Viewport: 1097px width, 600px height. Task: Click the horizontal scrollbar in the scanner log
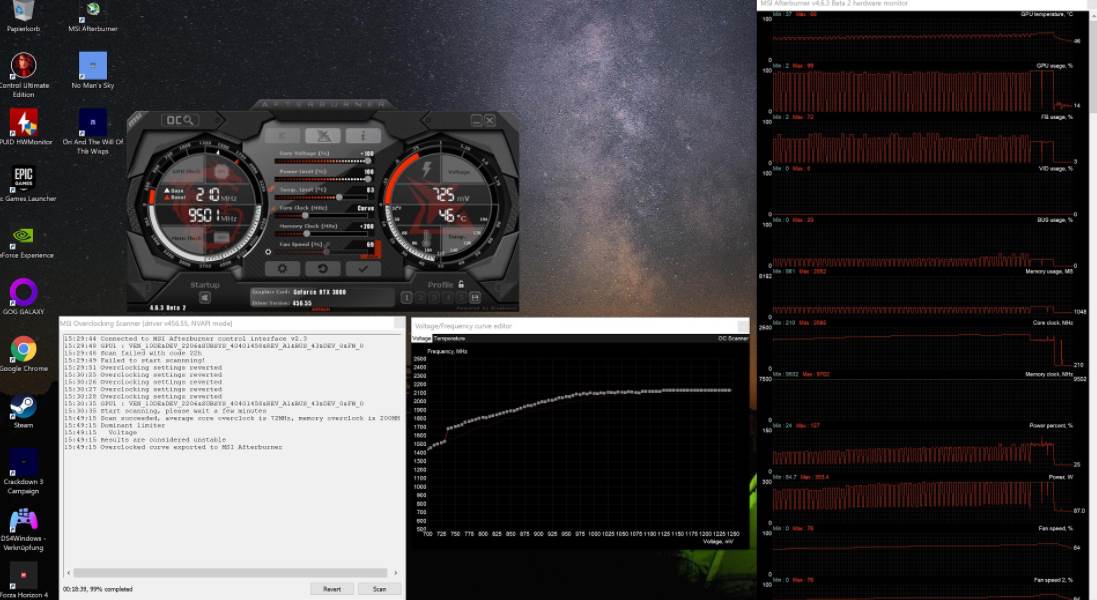tap(229, 573)
